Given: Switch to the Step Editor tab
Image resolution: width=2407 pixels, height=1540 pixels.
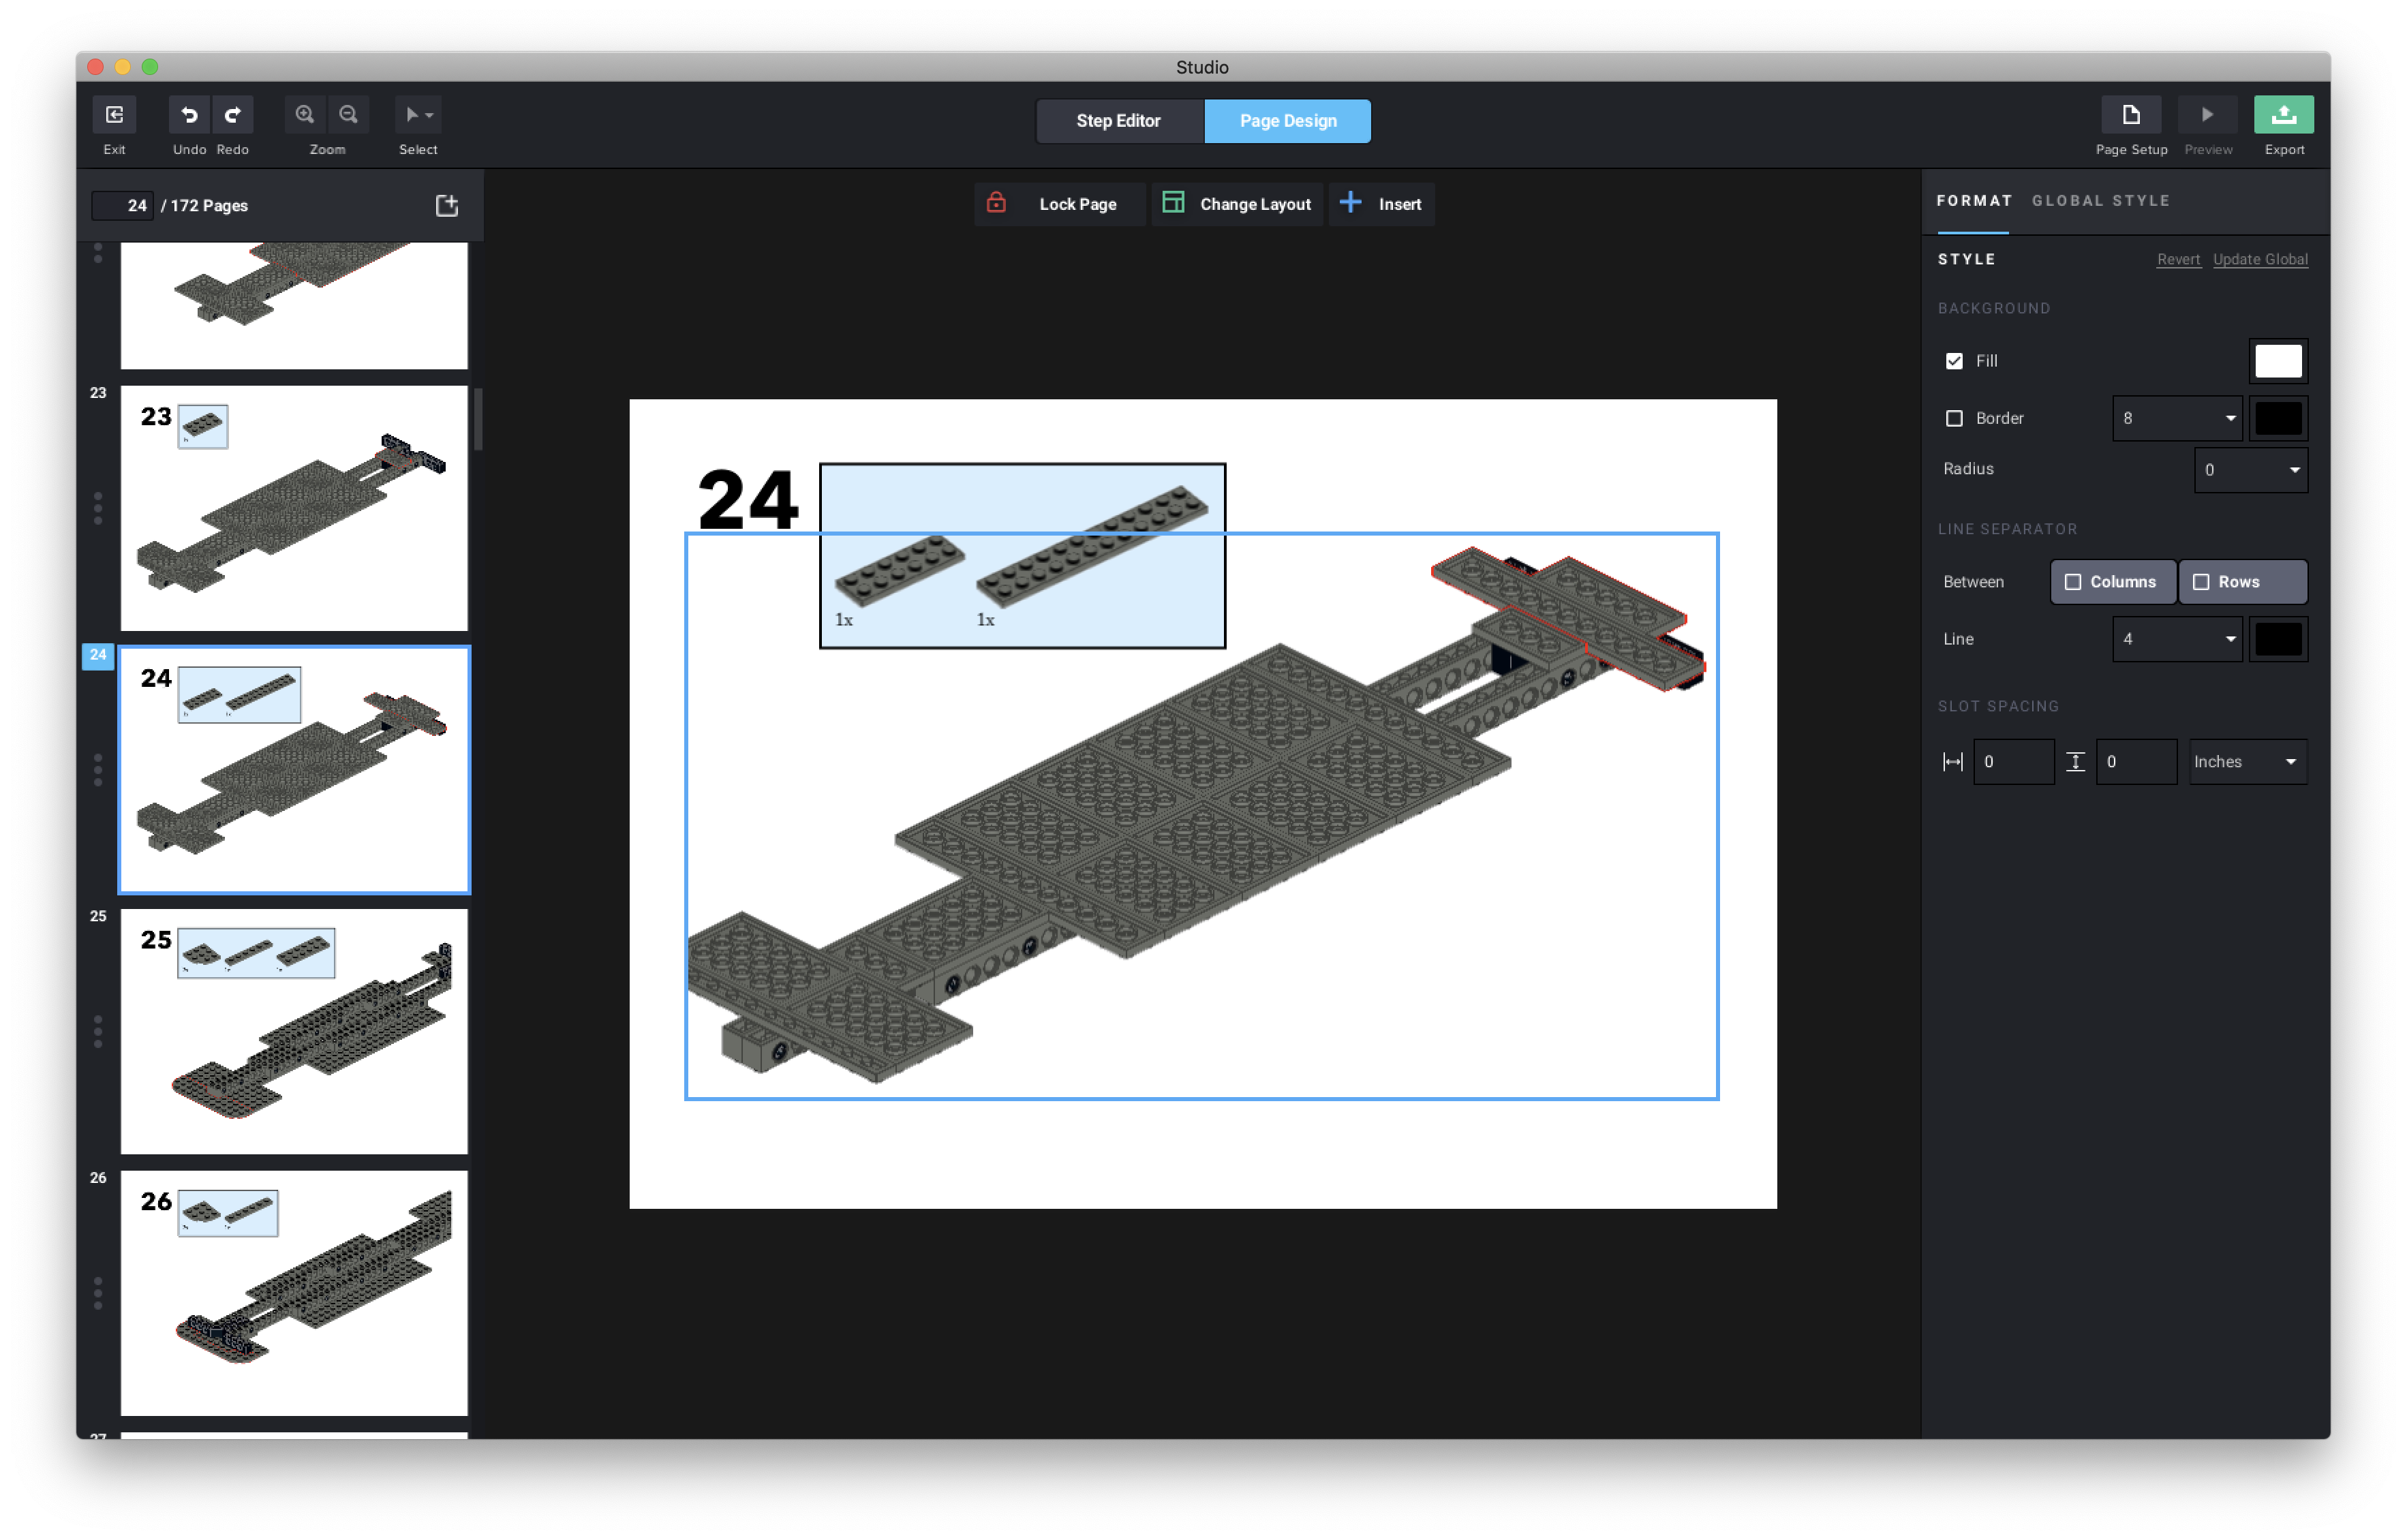Looking at the screenshot, I should [x=1119, y=121].
